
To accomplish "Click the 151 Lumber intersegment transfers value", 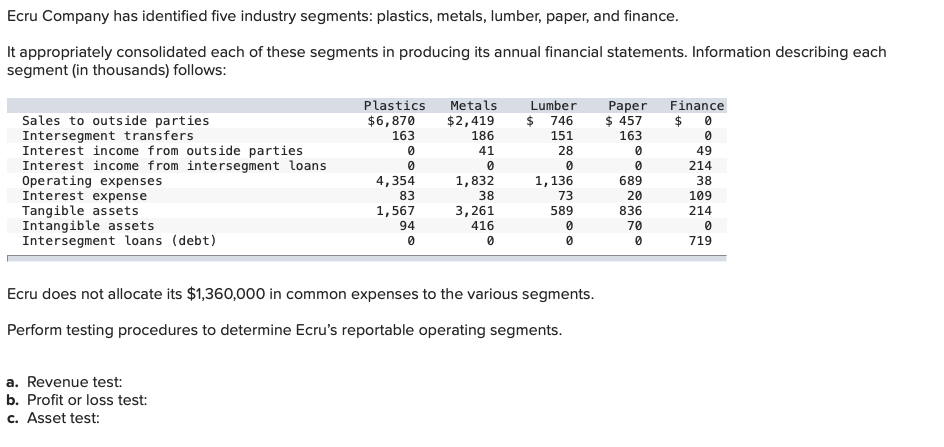I will point(562,136).
